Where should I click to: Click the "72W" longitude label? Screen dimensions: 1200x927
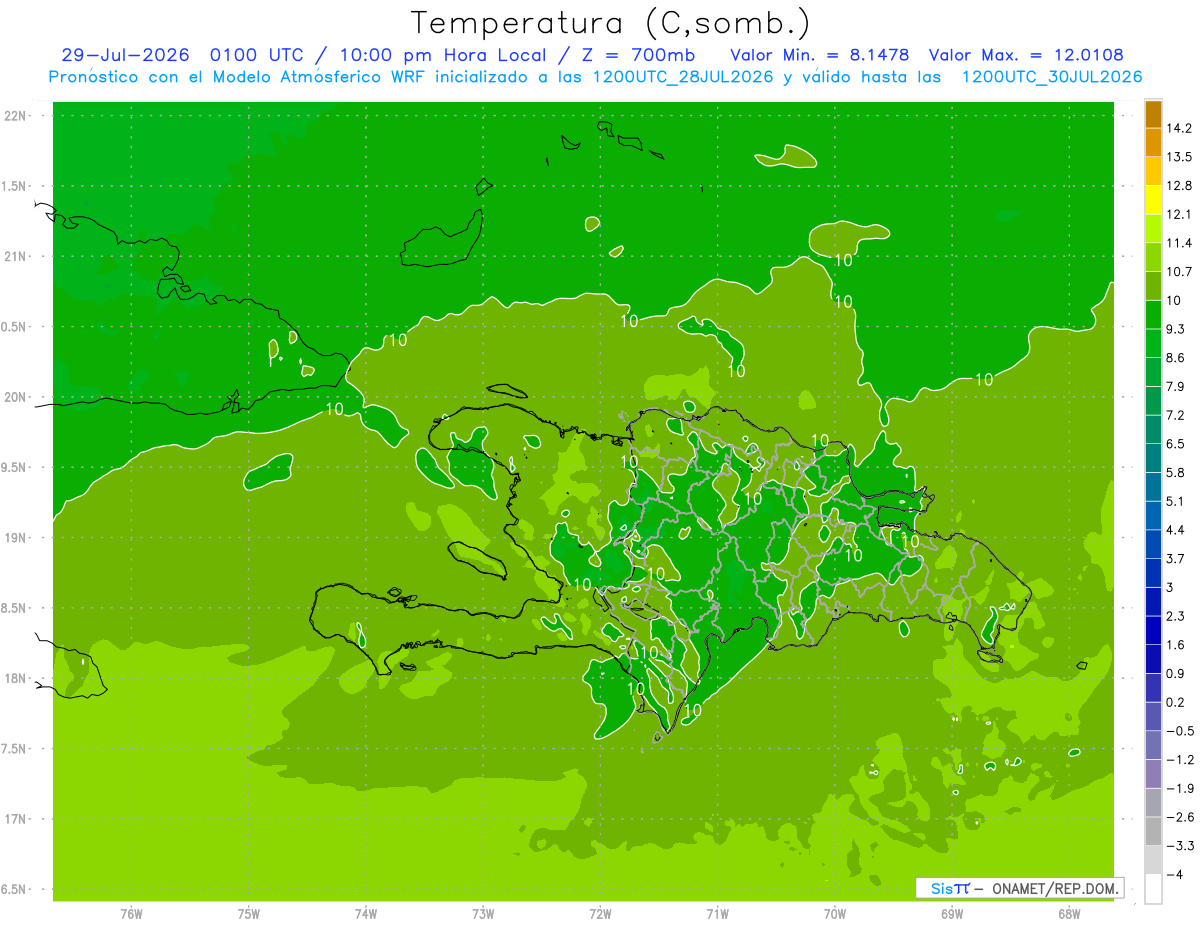[600, 913]
